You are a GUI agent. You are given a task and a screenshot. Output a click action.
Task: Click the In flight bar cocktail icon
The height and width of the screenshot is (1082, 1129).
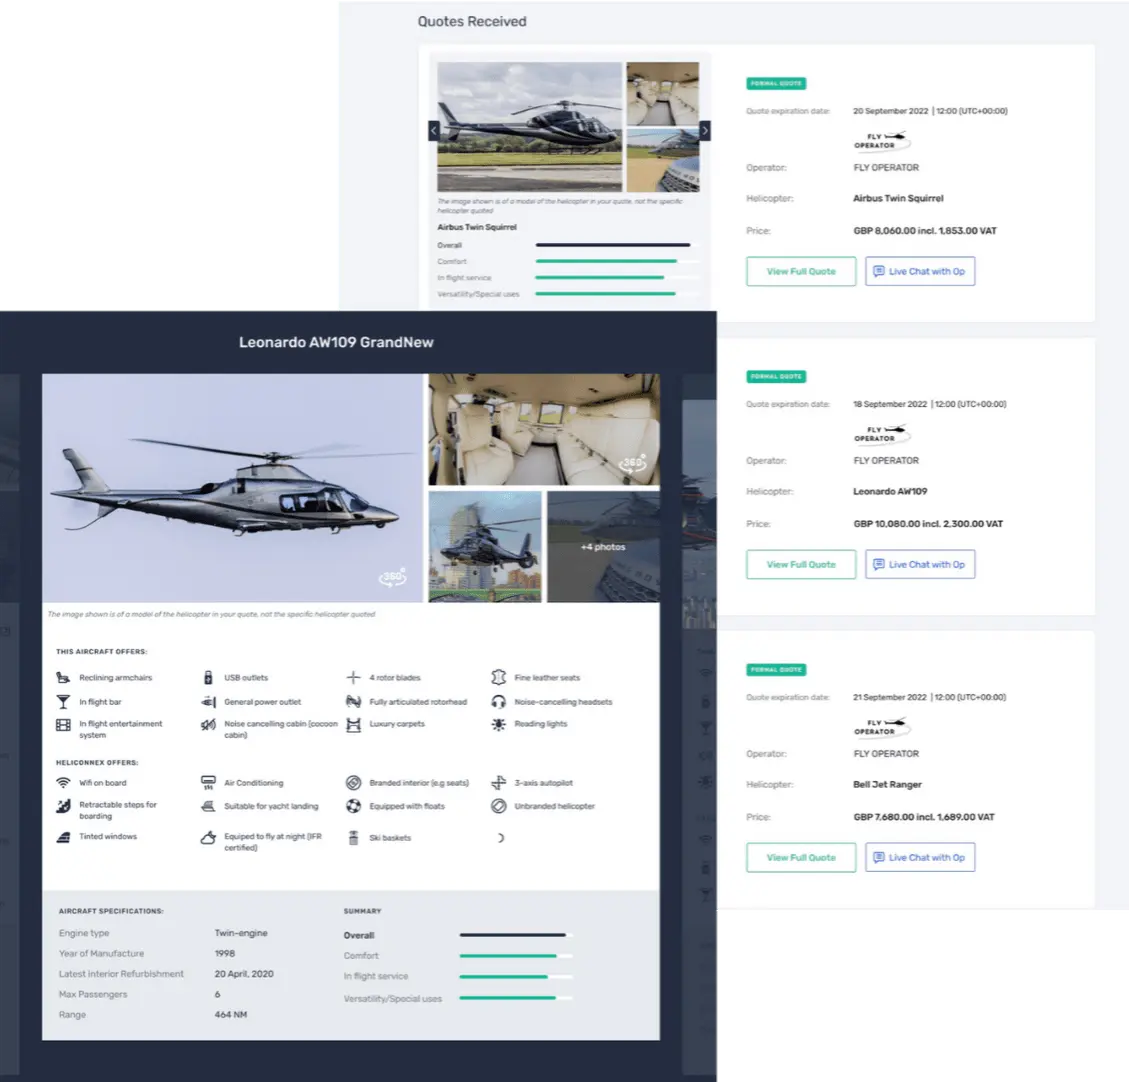(63, 702)
